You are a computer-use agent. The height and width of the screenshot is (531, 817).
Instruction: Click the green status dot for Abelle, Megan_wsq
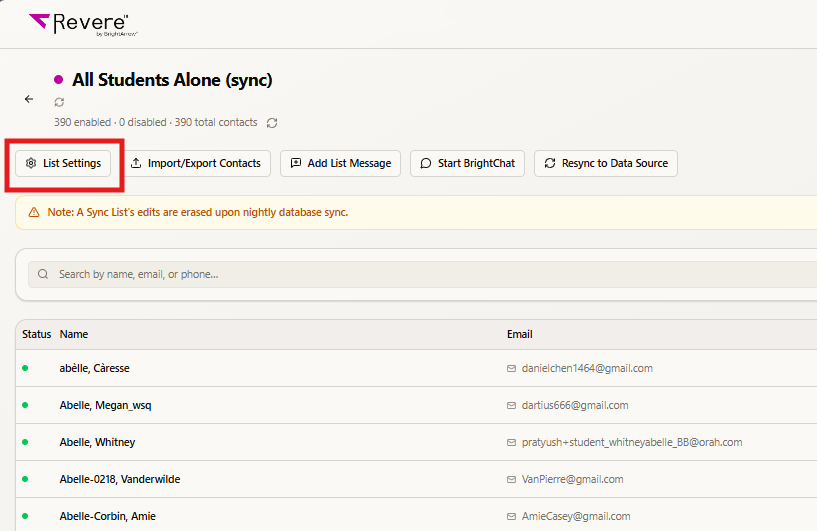[x=25, y=405]
